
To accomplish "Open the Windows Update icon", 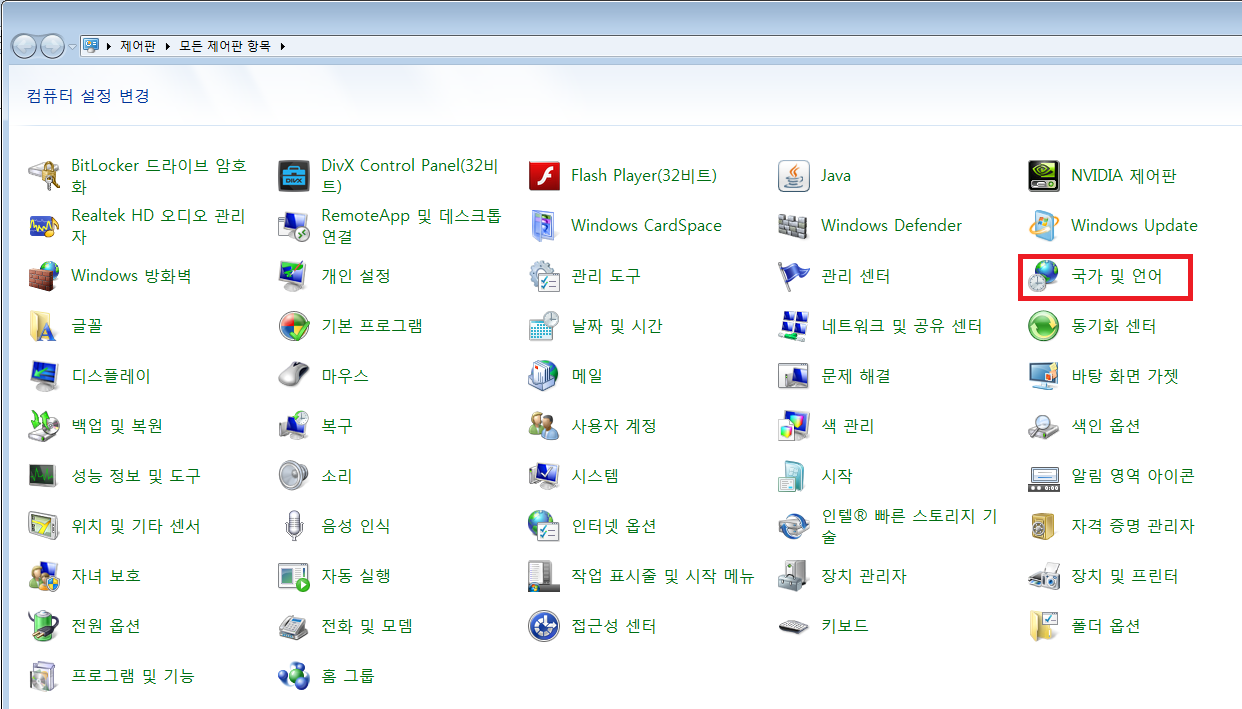I will click(1044, 226).
